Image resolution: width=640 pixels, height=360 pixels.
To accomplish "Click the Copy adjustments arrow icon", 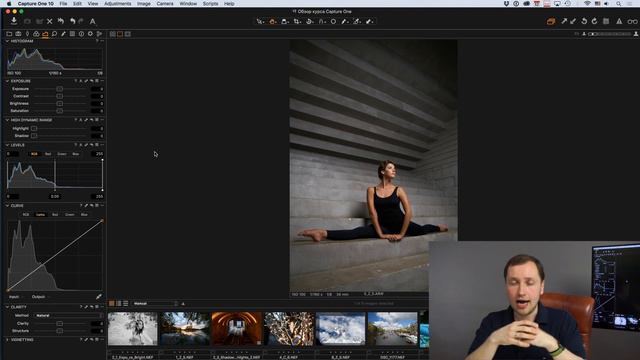I will click(564, 21).
